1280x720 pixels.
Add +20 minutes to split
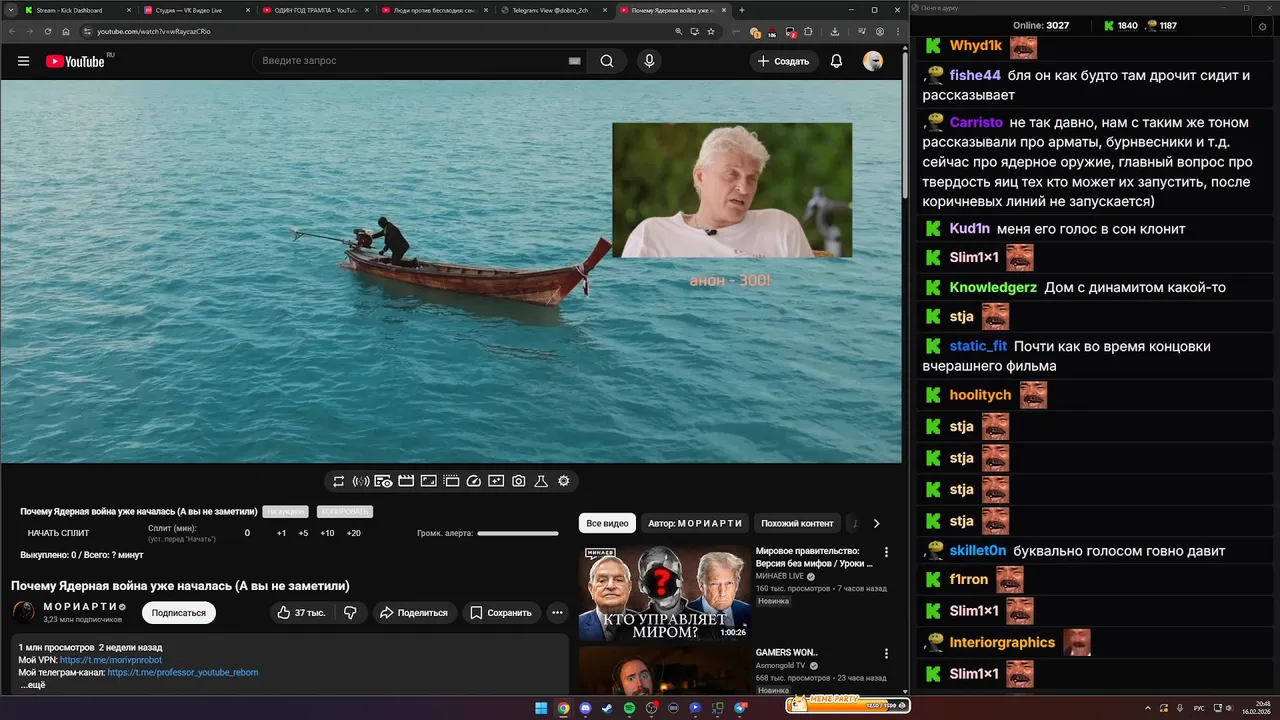pos(353,533)
